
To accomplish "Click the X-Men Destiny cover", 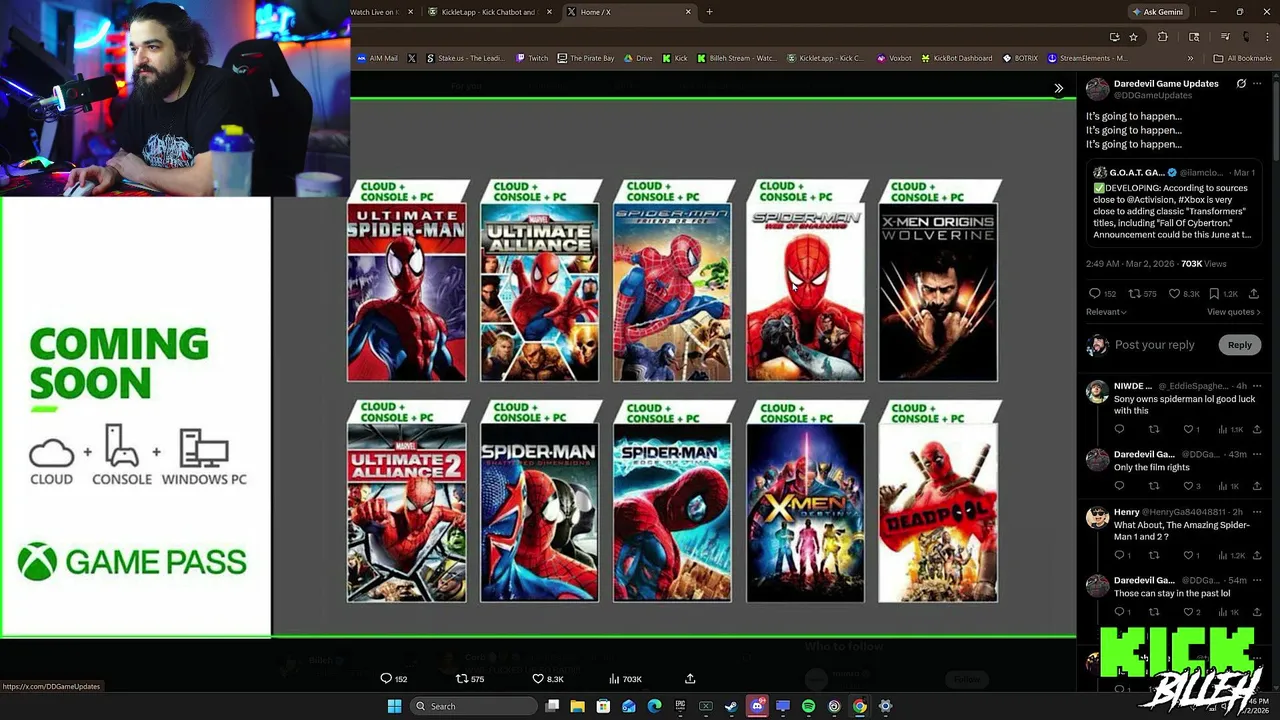I will [x=805, y=513].
